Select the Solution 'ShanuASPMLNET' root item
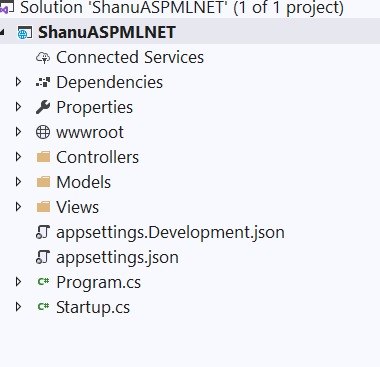380x367 pixels. 182,7
